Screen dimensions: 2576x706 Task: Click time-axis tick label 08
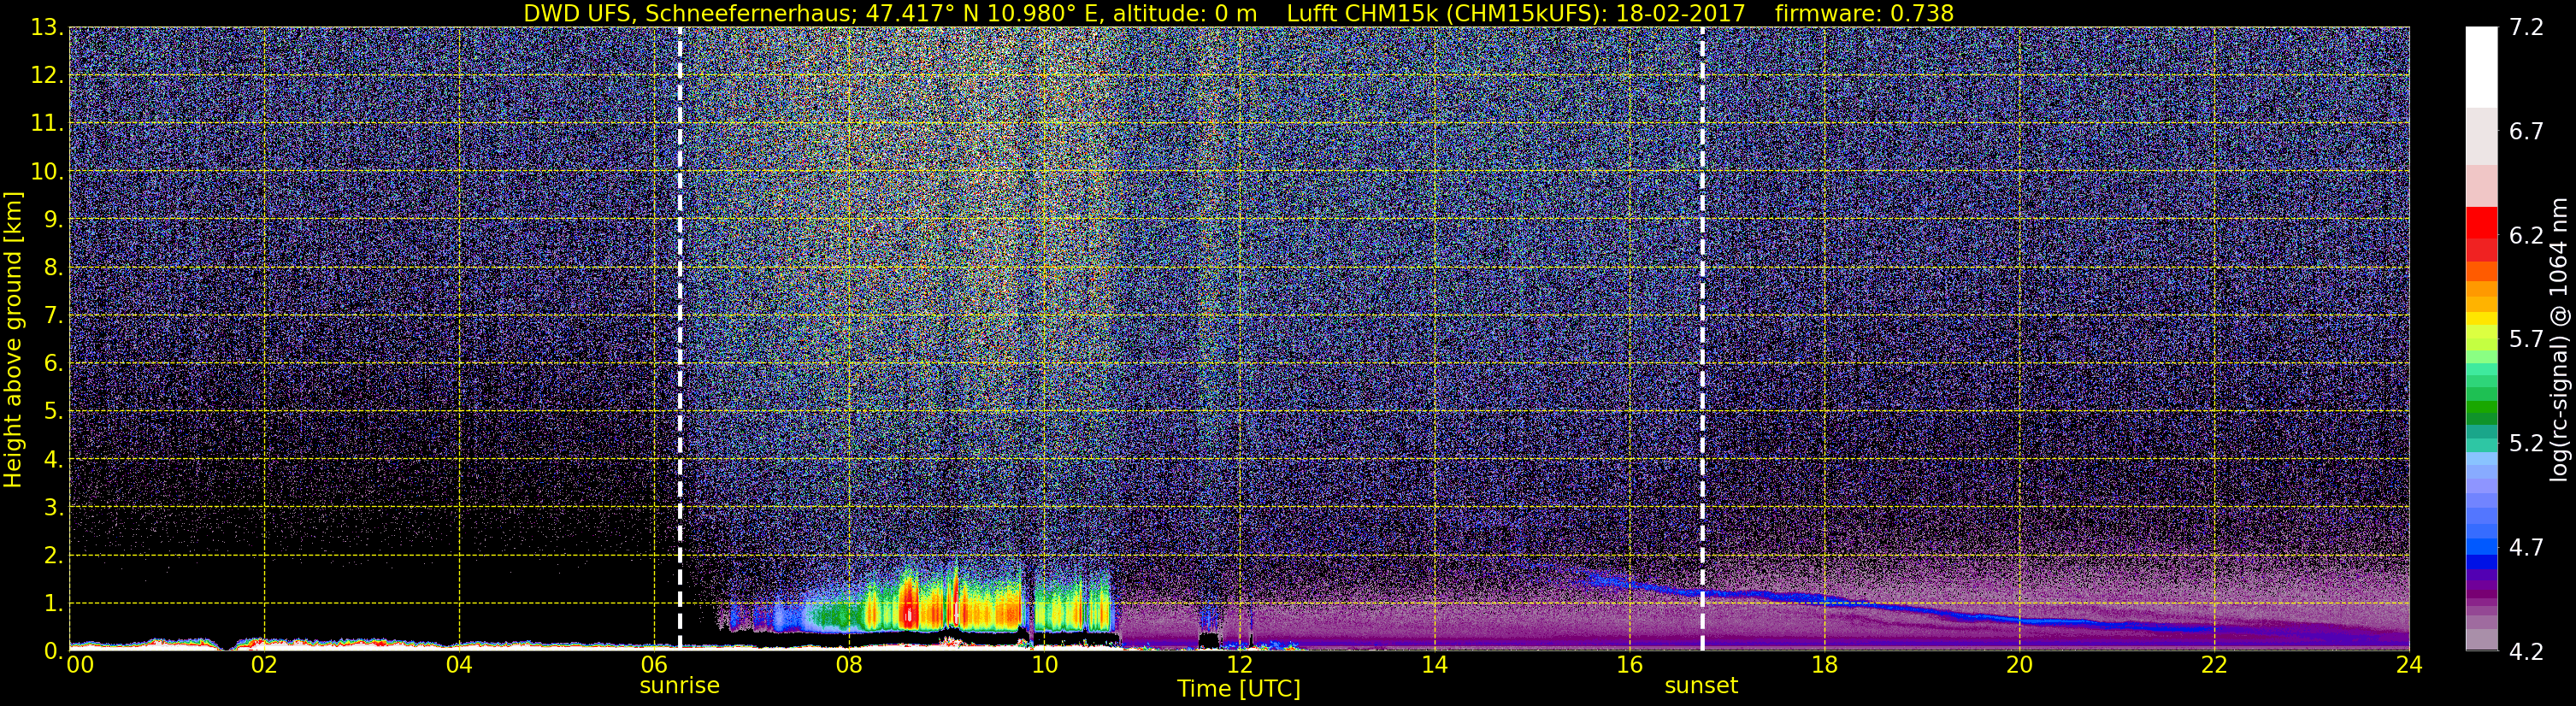pyautogui.click(x=849, y=666)
